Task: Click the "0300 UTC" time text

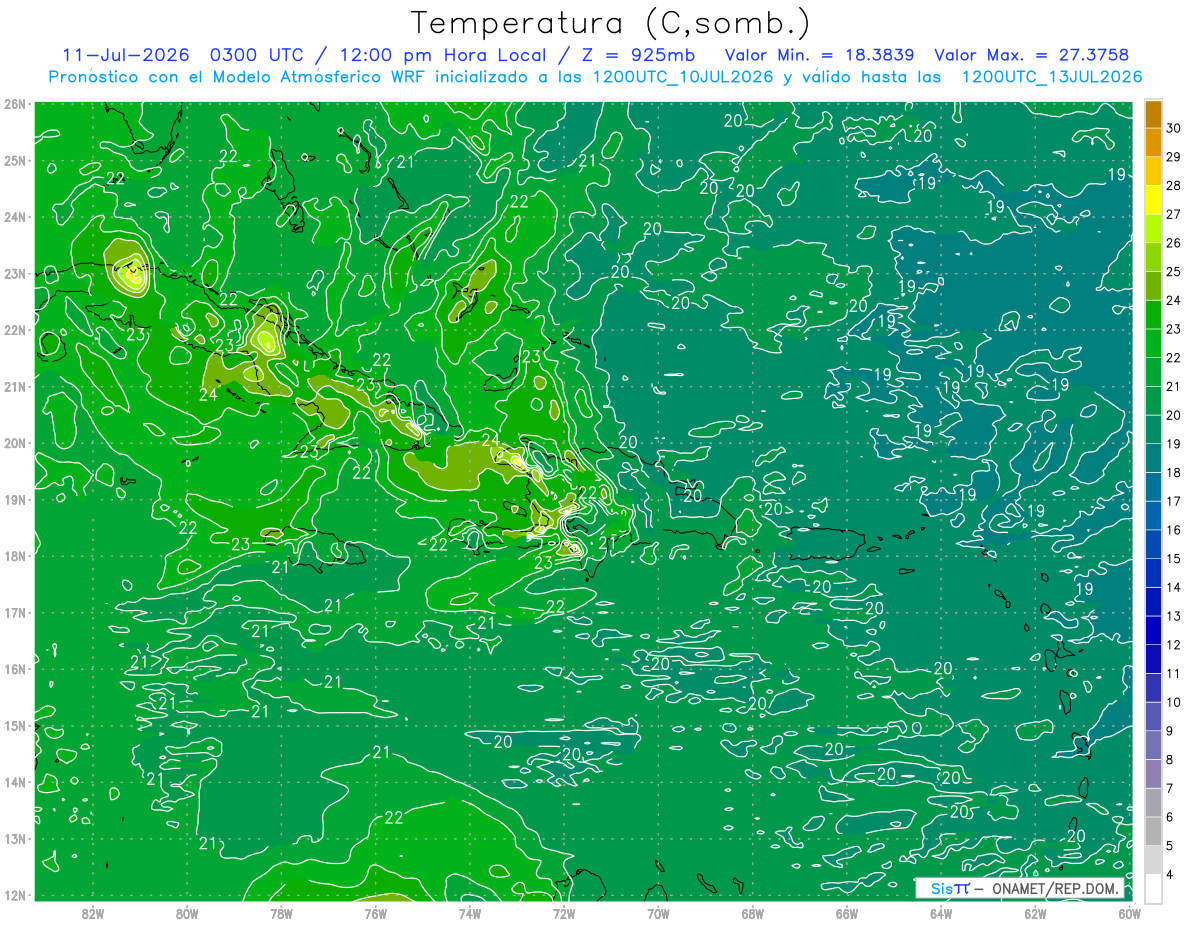Action: coord(259,55)
